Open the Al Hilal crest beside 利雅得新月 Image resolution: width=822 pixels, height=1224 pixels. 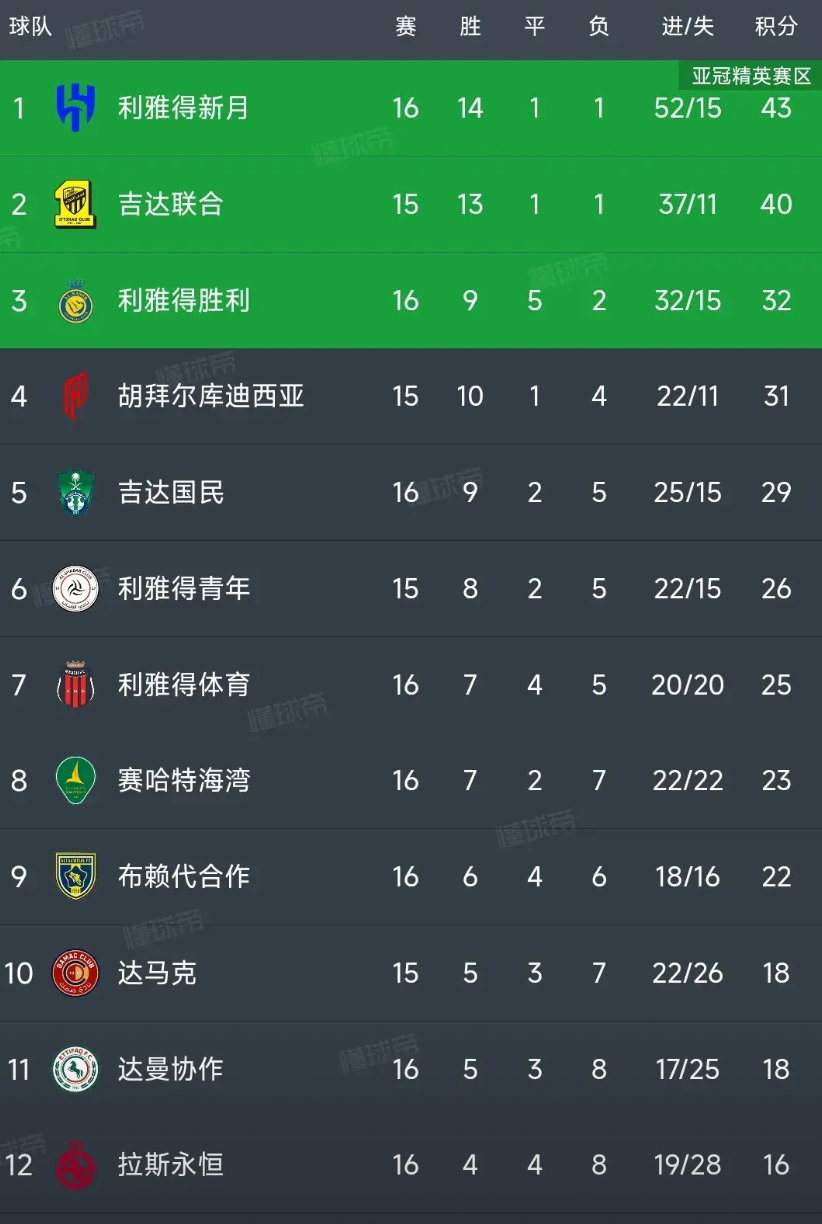76,108
